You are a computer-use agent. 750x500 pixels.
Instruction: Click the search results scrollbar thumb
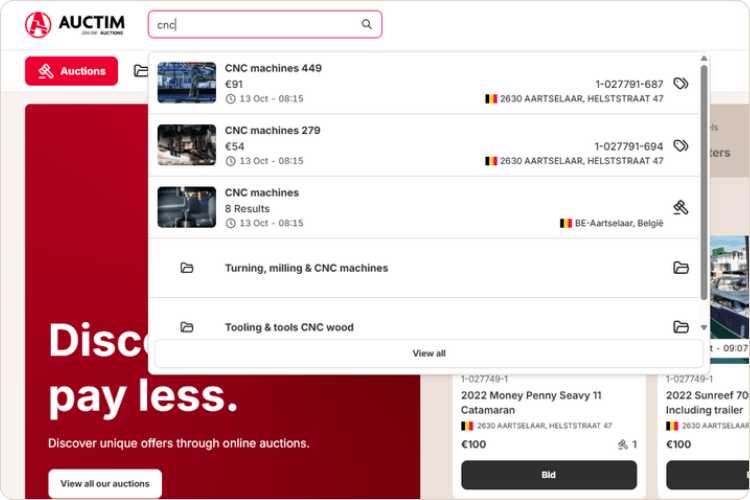point(704,183)
